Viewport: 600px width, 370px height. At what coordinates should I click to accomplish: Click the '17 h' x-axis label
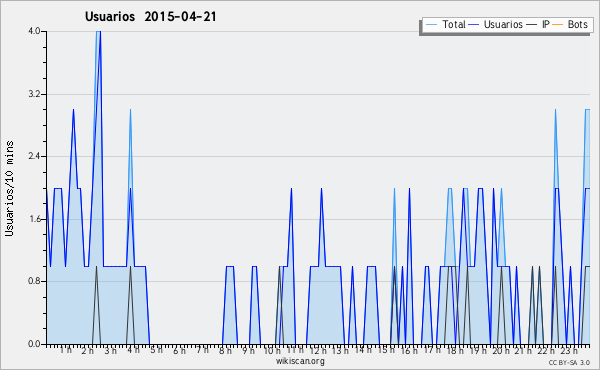coord(432,350)
